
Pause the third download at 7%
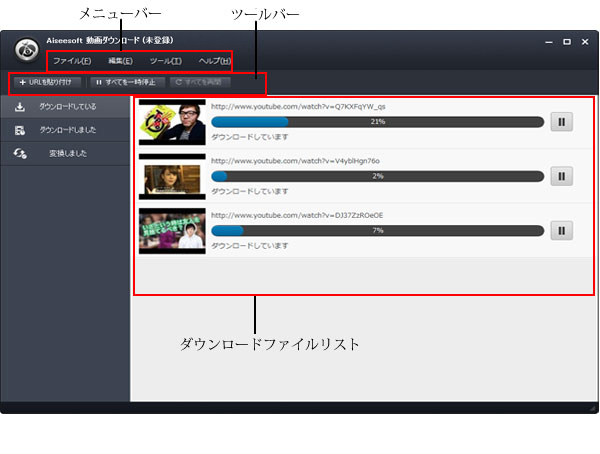click(x=561, y=231)
